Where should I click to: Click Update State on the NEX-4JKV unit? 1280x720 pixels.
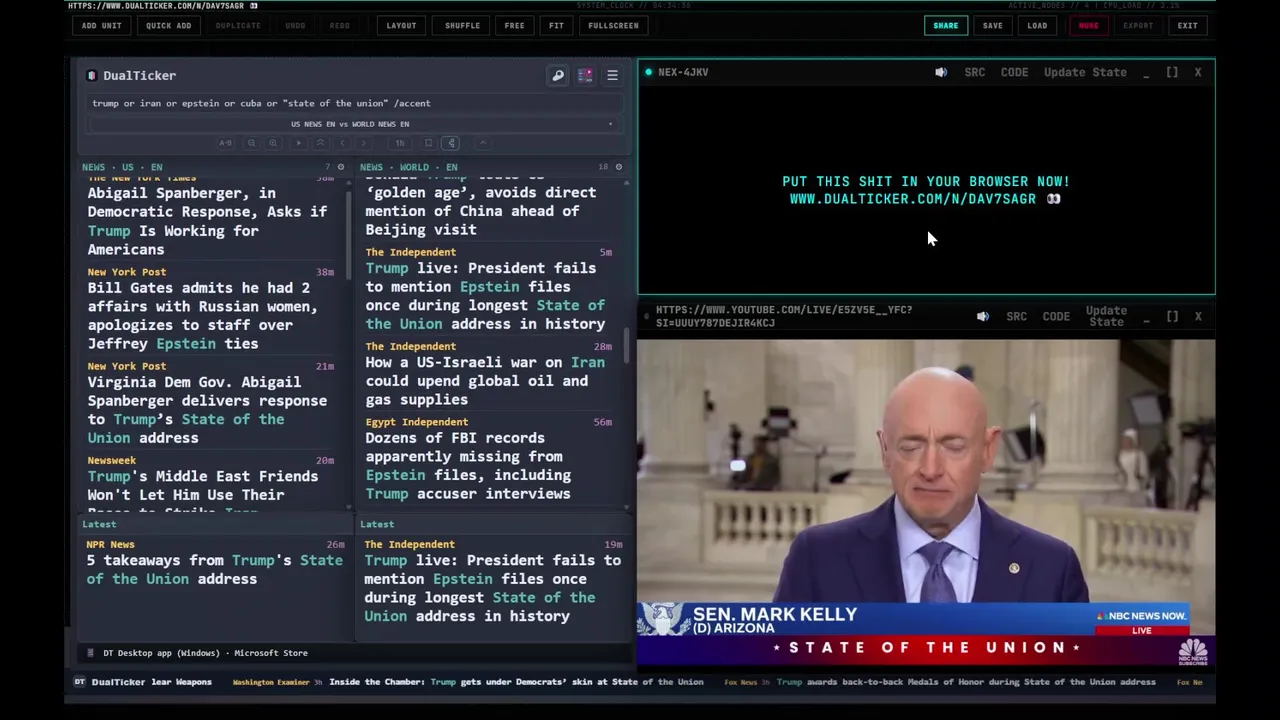click(1085, 72)
